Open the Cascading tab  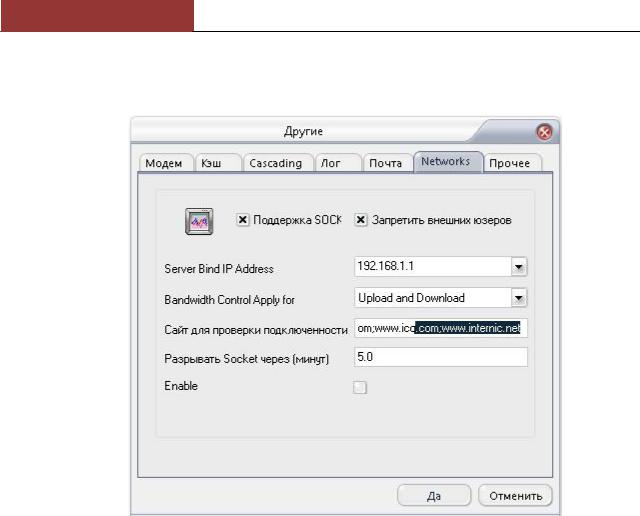tap(277, 163)
